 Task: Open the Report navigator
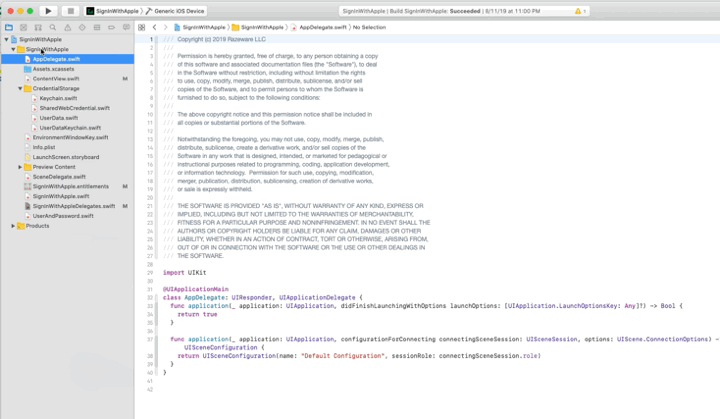point(126,28)
